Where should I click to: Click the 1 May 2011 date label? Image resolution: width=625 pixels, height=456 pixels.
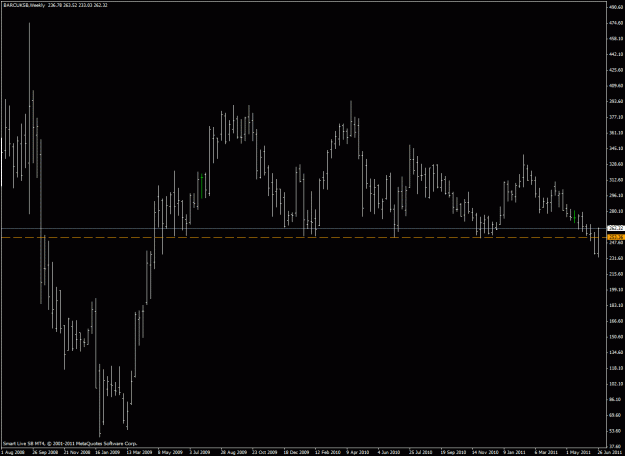pos(578,453)
